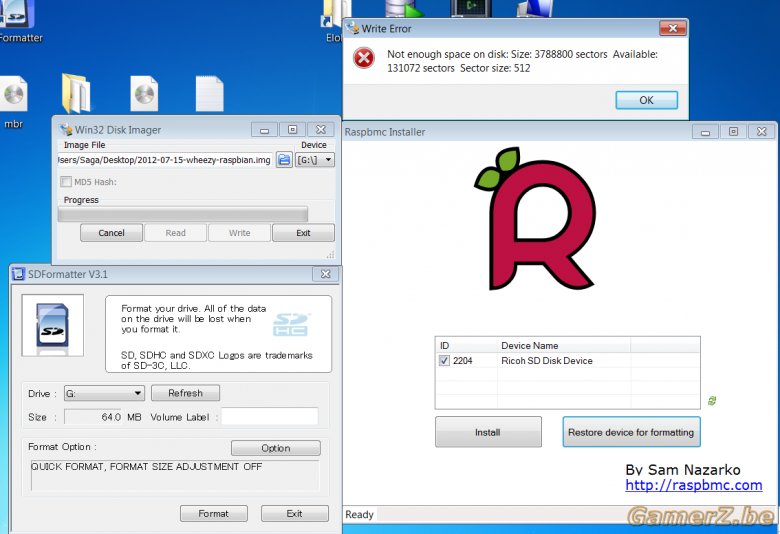Click Refresh in SDFormatter

pos(186,393)
